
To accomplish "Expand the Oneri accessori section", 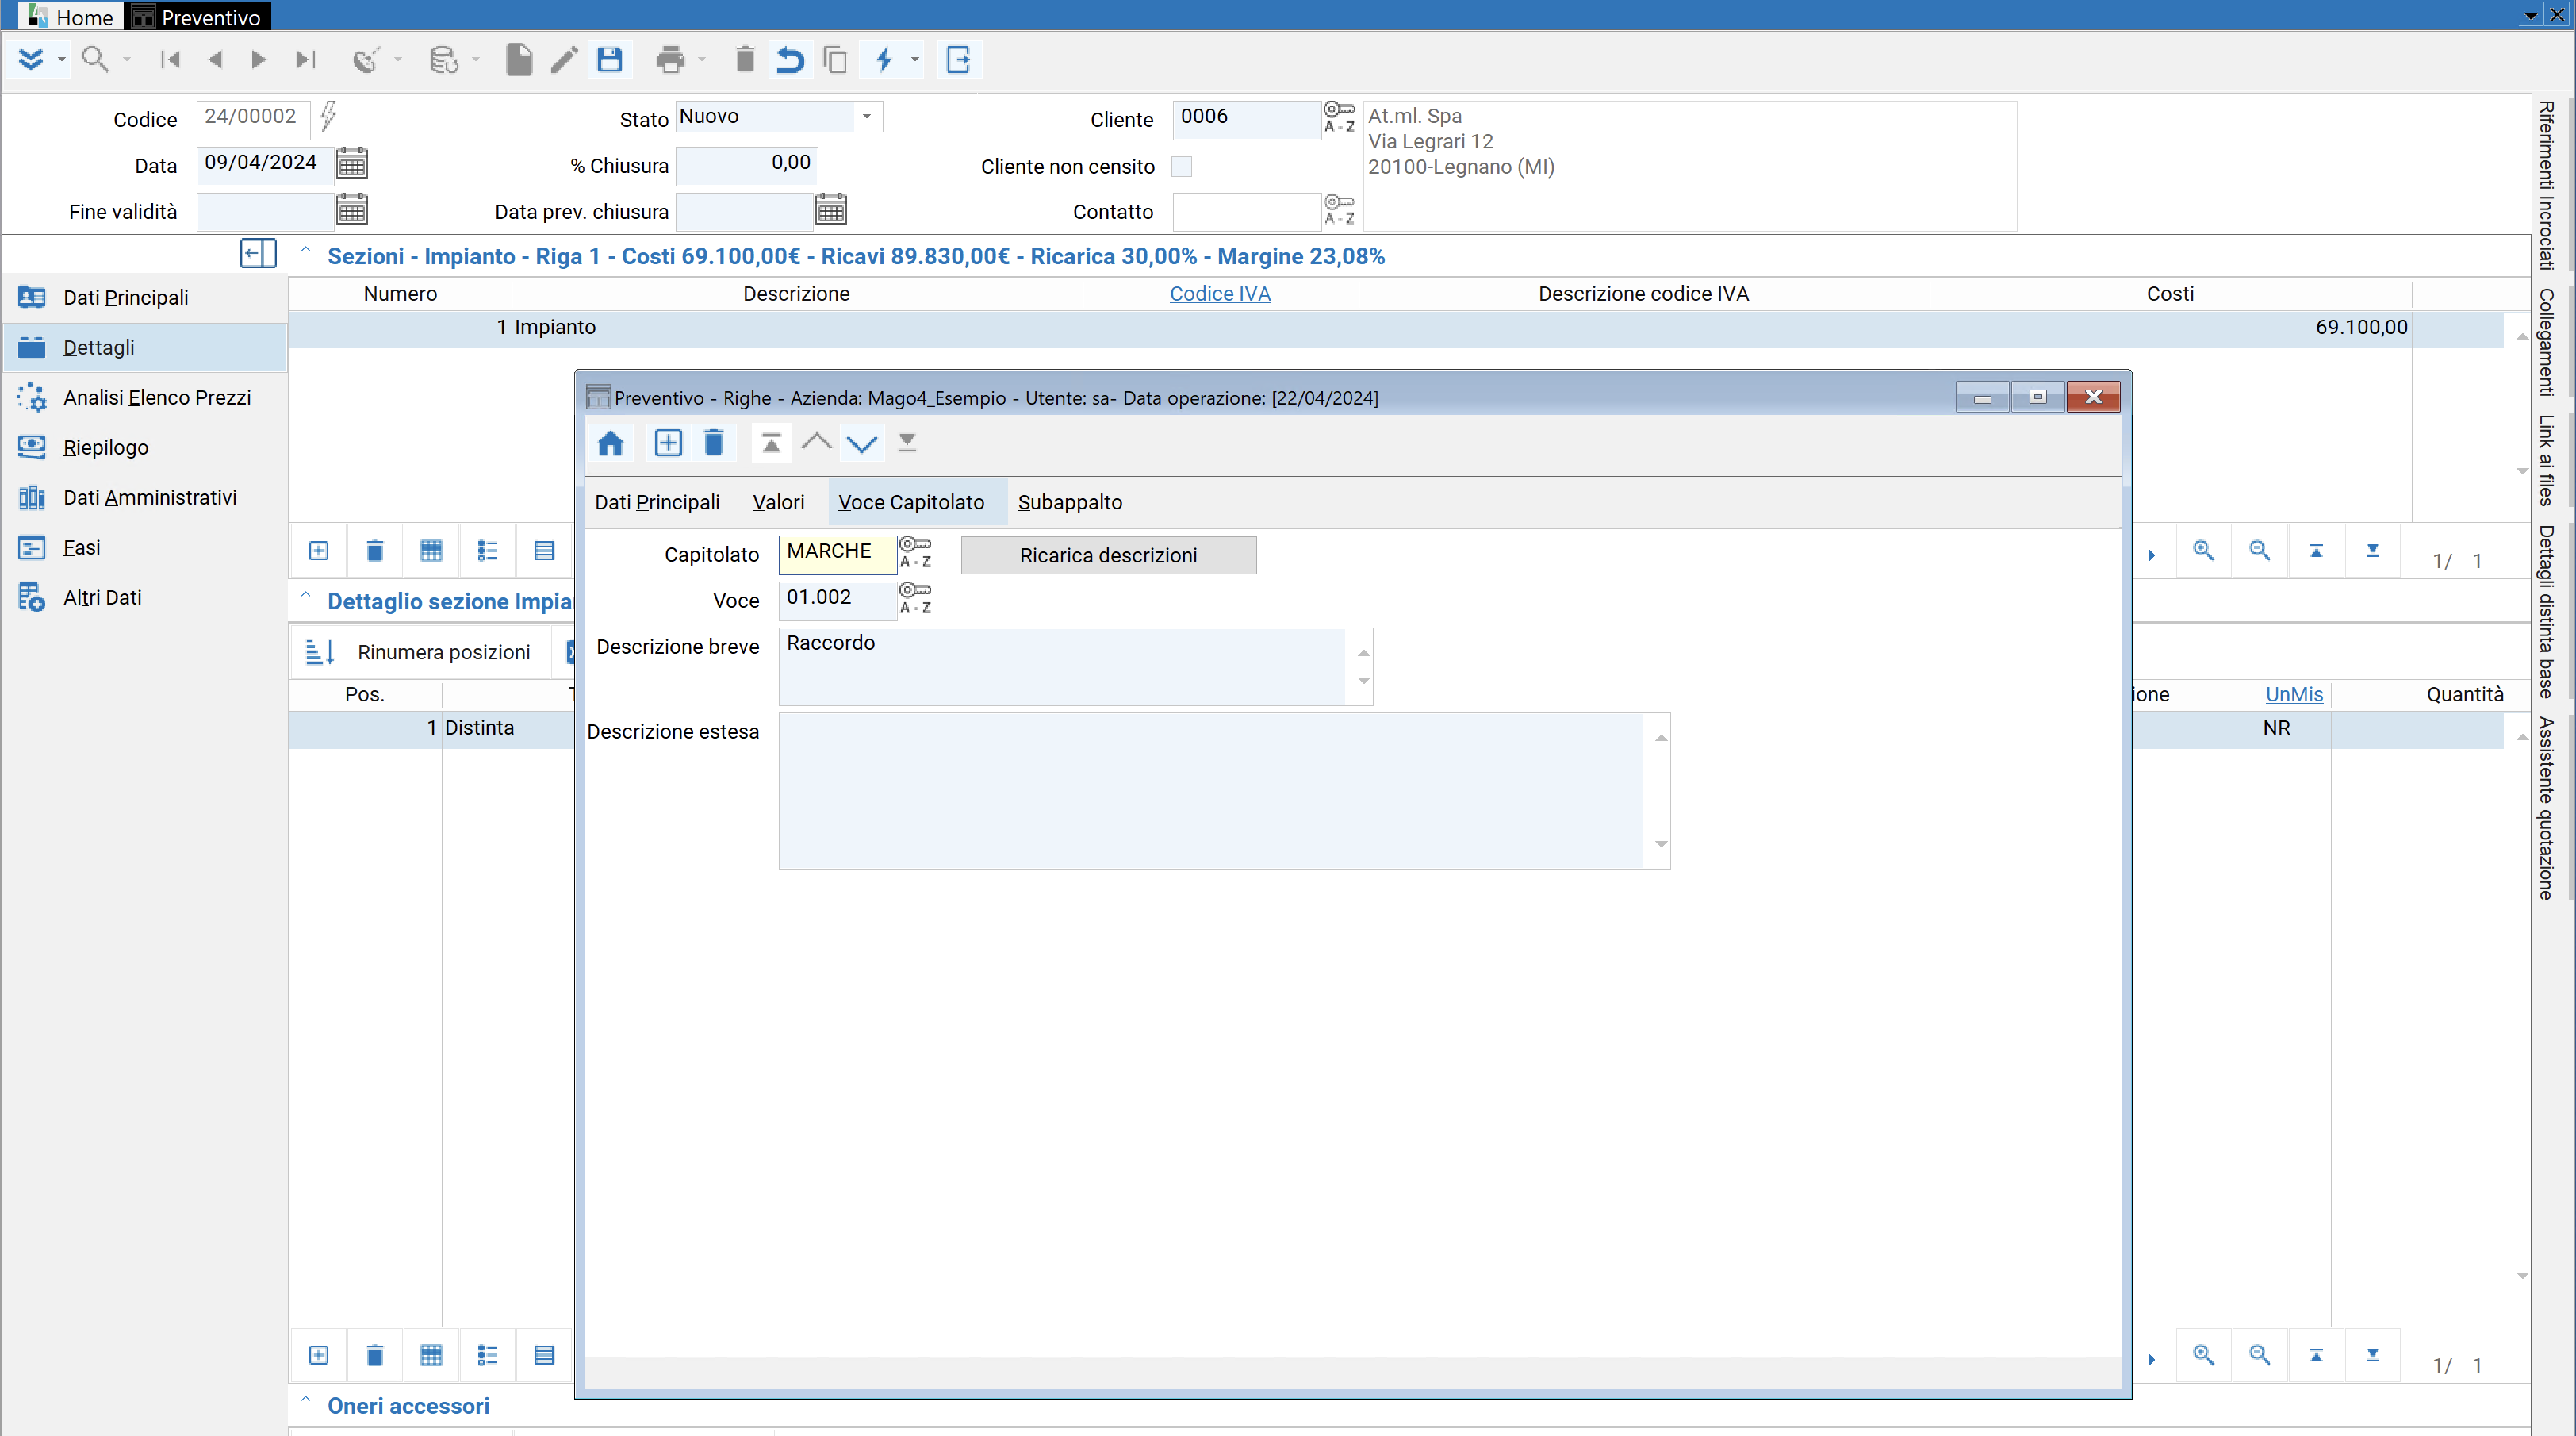I will click(306, 1400).
